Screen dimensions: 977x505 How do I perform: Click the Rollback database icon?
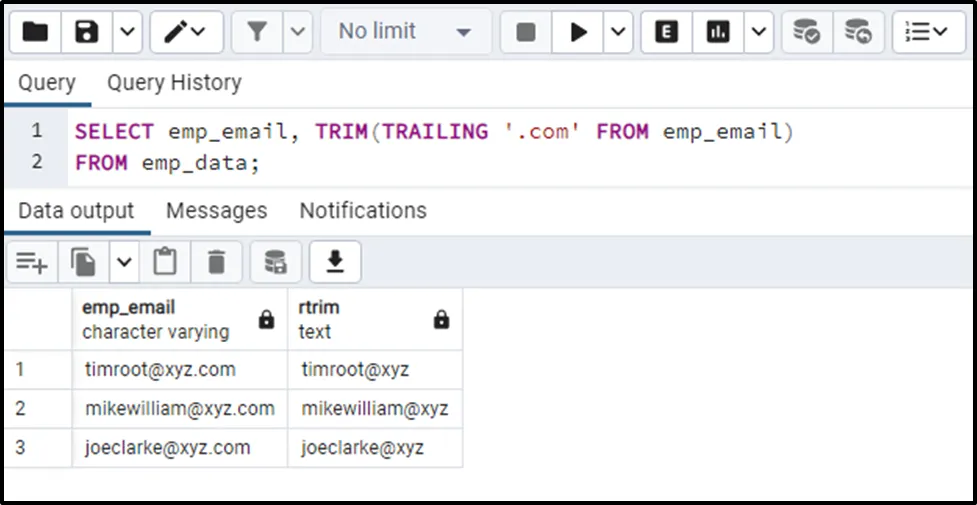point(857,32)
